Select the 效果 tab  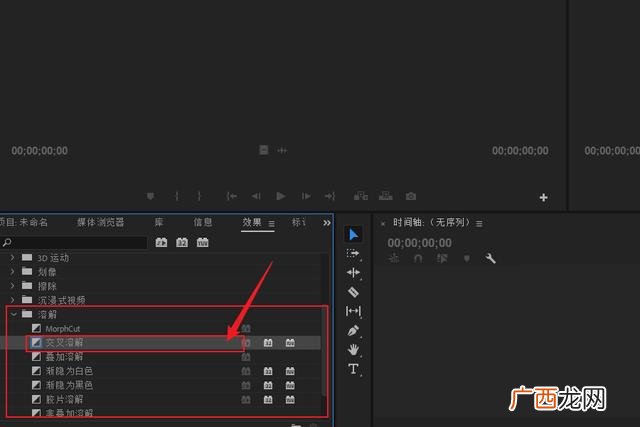point(252,222)
